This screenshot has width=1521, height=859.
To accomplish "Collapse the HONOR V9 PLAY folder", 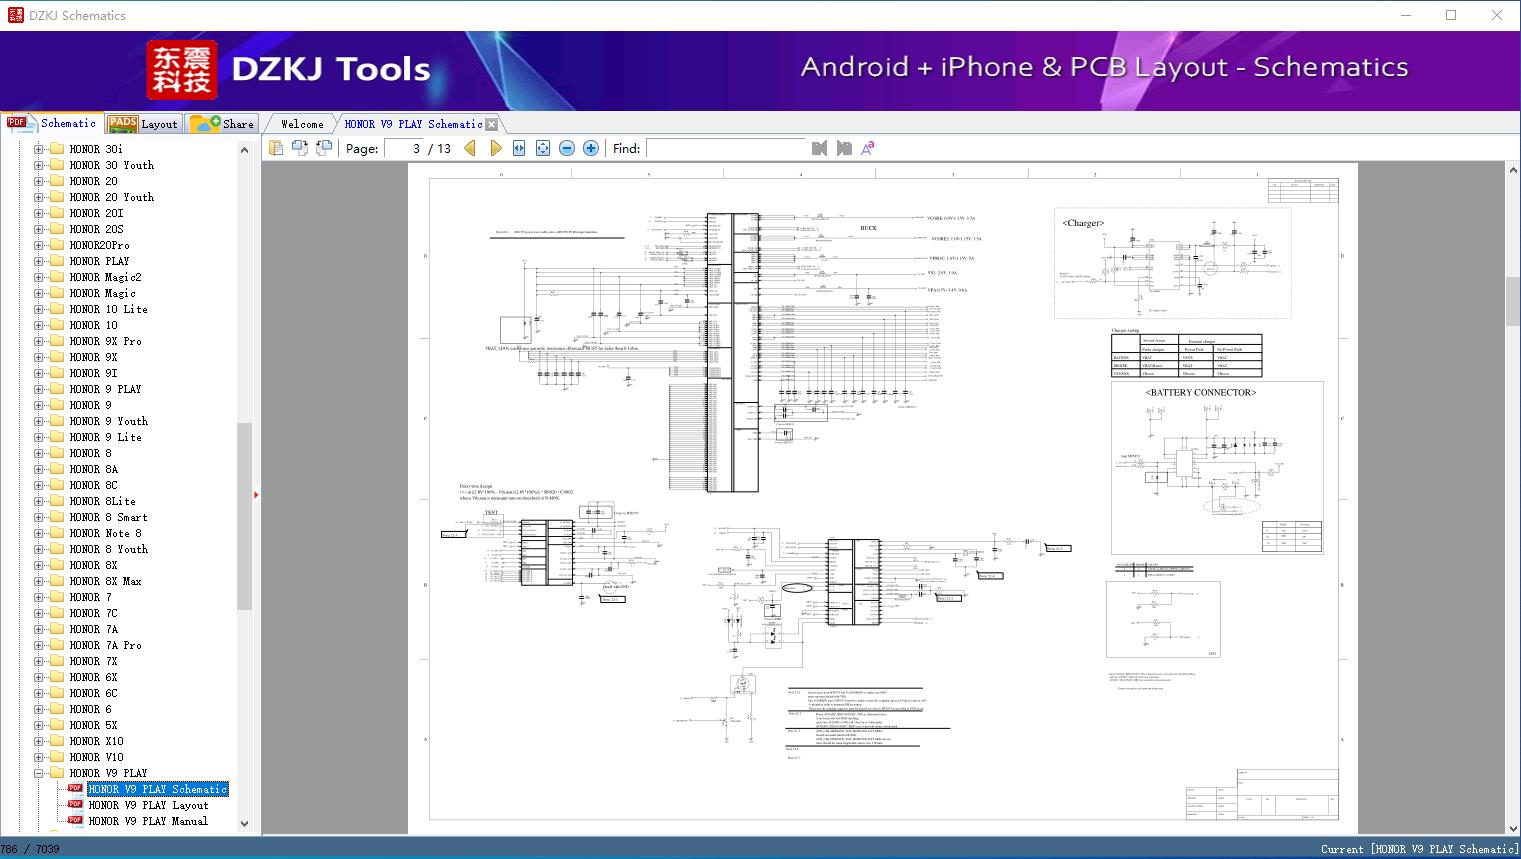I will coord(38,773).
